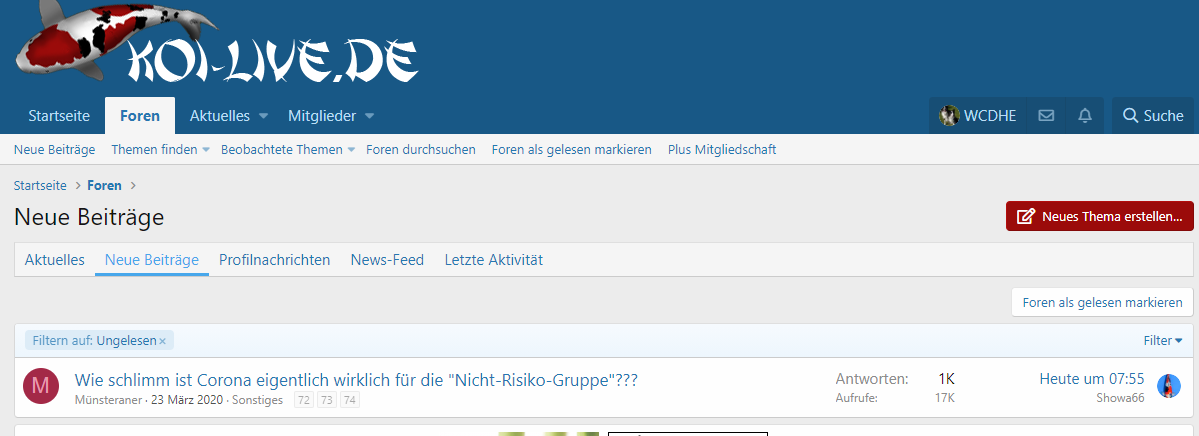Click the Münsteraner author avatar M

point(41,387)
